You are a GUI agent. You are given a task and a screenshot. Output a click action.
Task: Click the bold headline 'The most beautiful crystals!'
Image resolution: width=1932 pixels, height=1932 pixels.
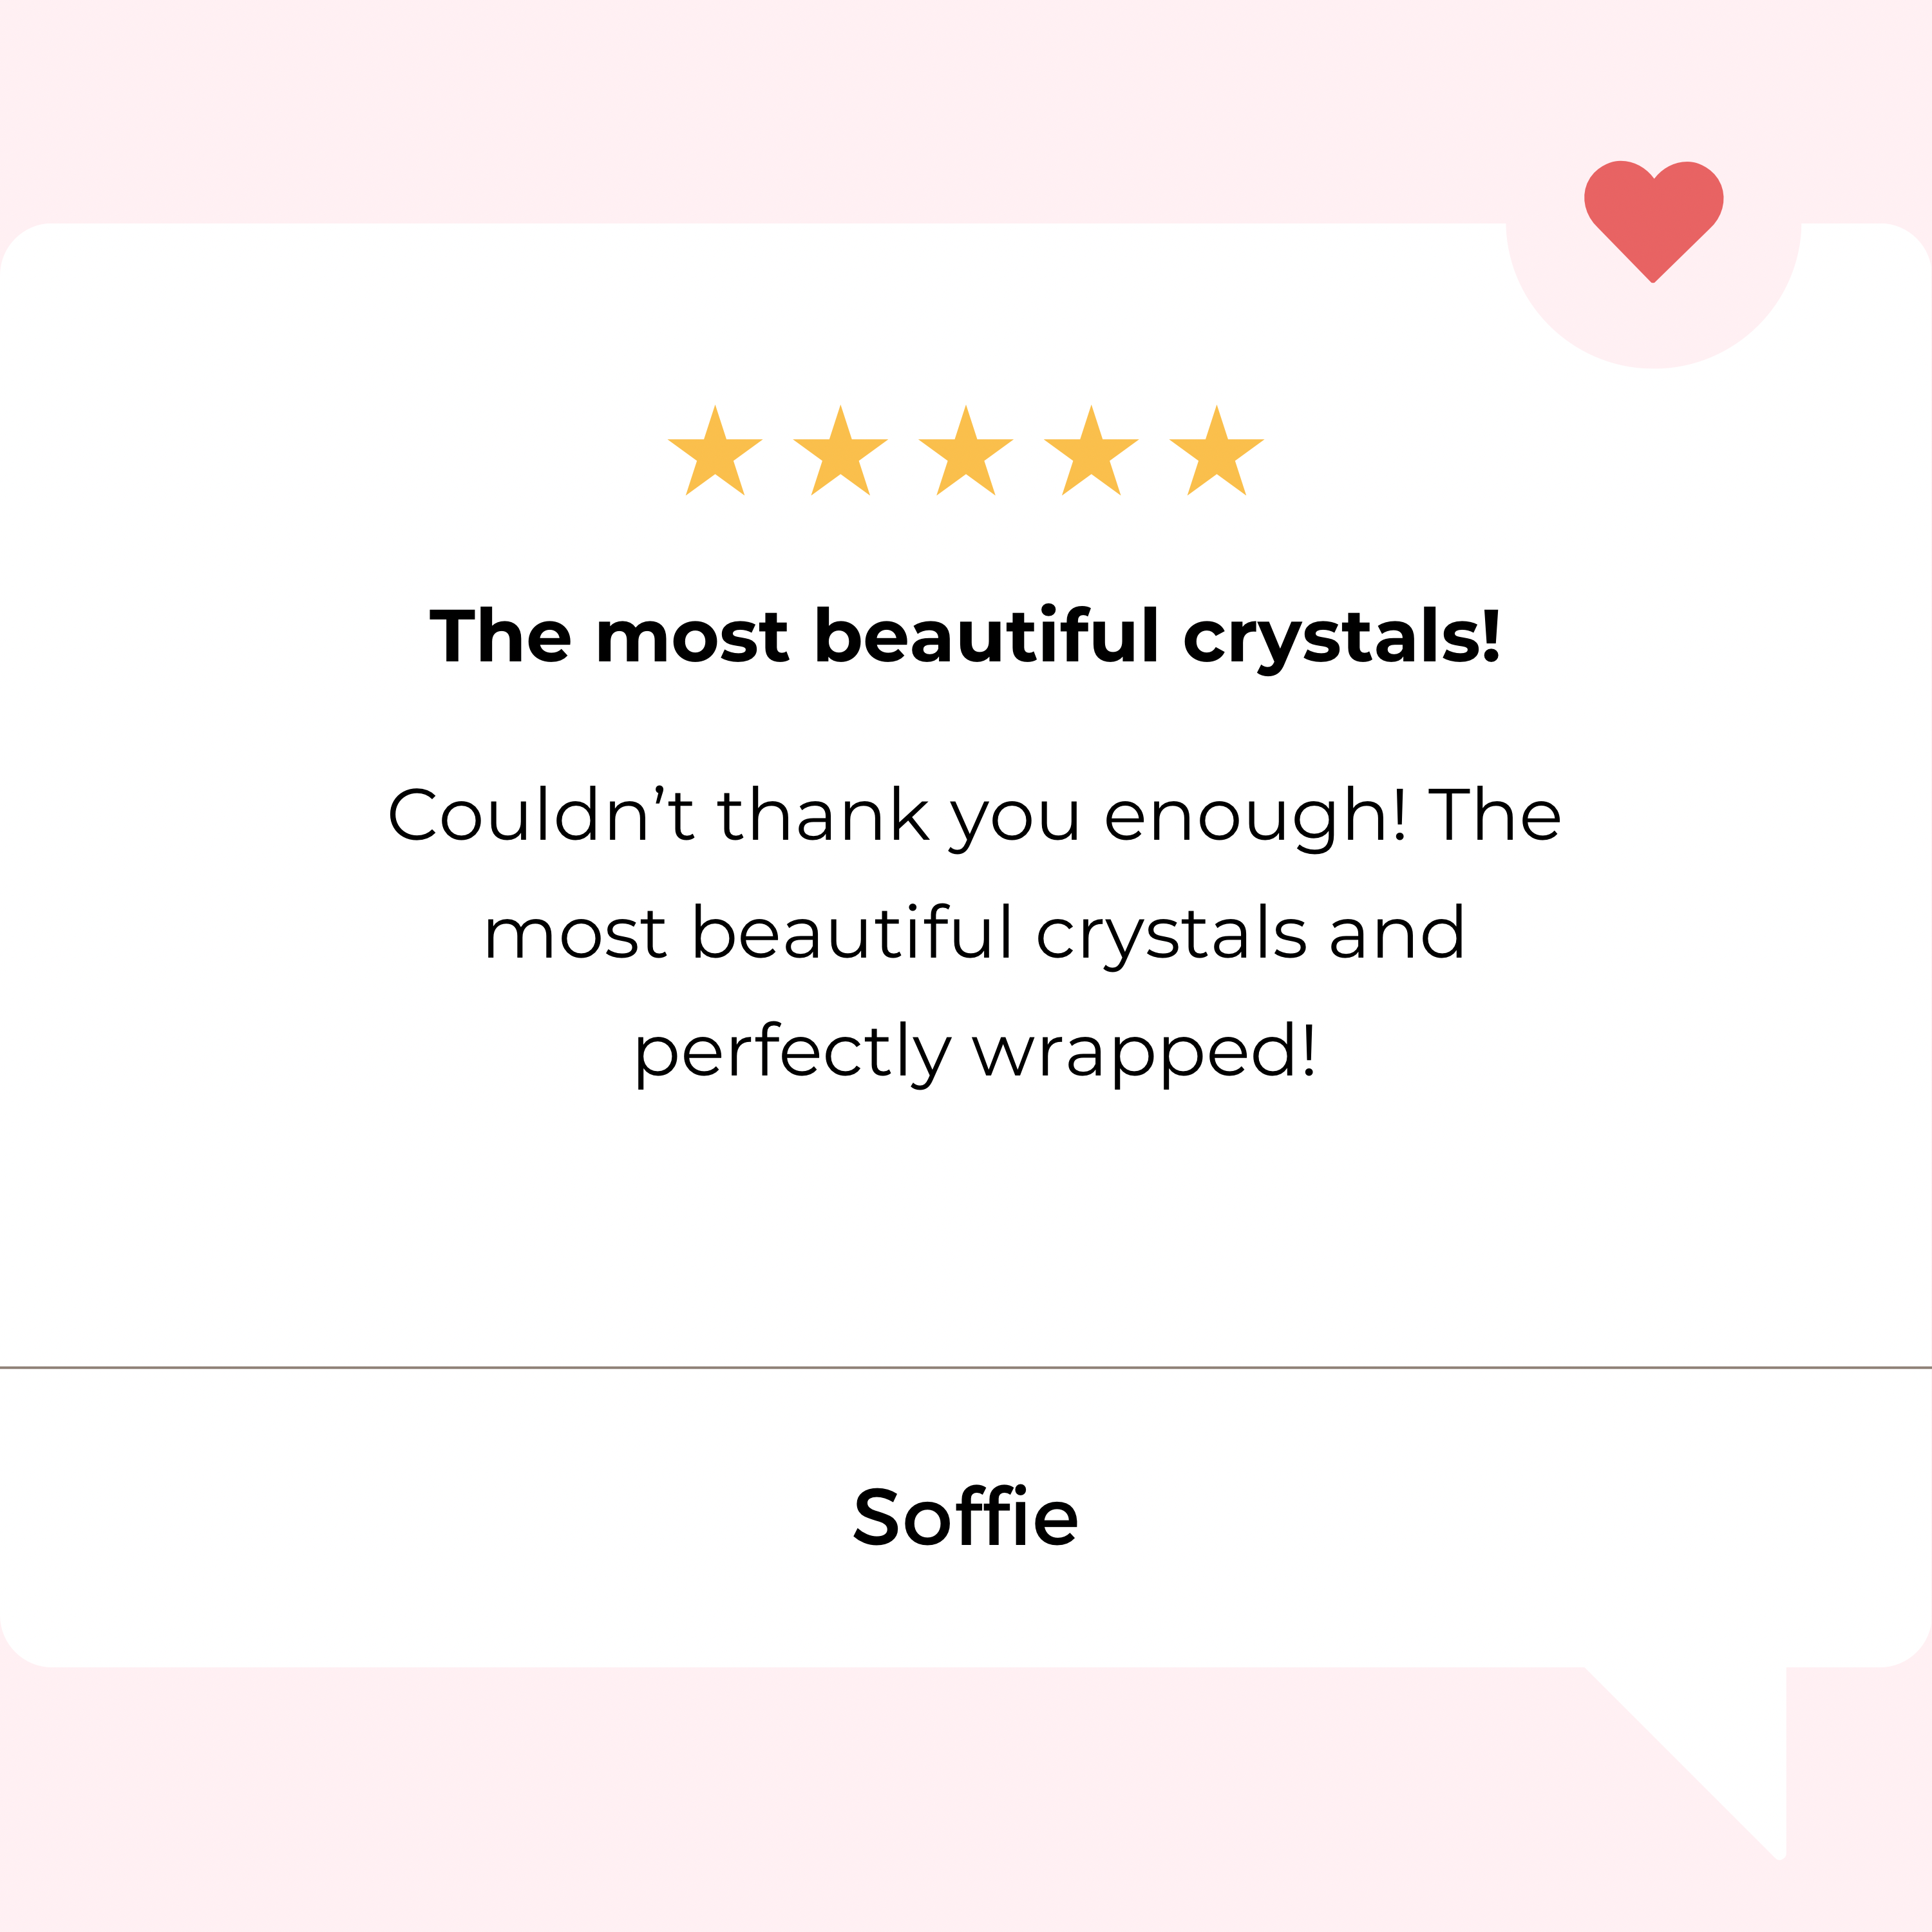tap(966, 637)
